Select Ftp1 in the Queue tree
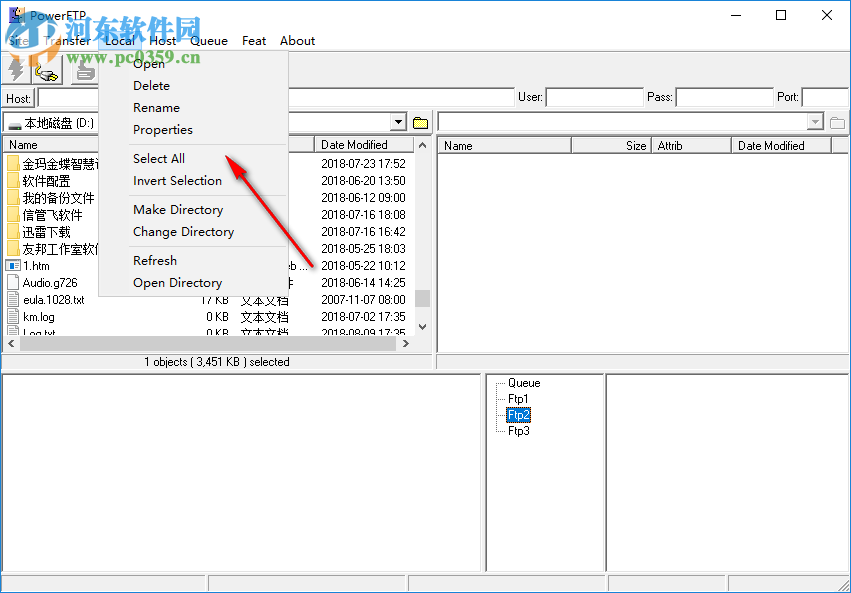The height and width of the screenshot is (593, 851). [518, 398]
